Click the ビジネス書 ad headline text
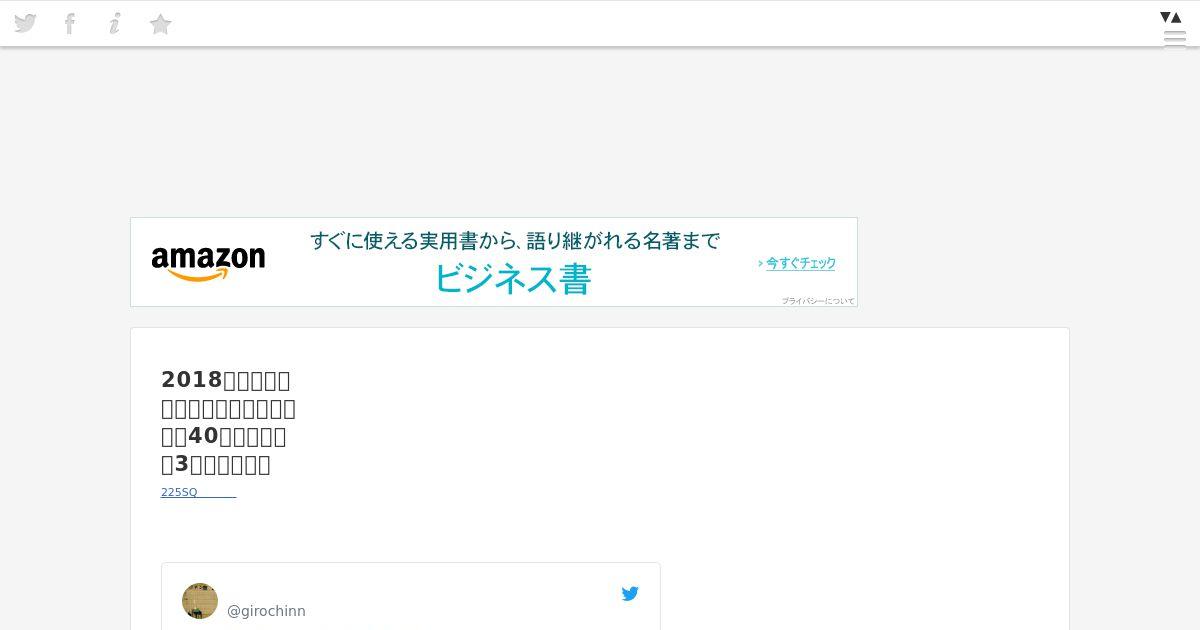Viewport: 1200px width, 630px height. point(513,278)
